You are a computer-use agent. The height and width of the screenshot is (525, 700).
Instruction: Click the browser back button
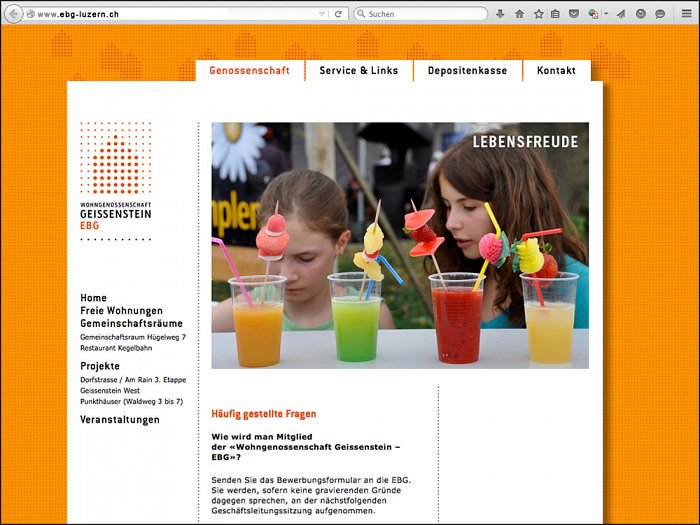[14, 14]
